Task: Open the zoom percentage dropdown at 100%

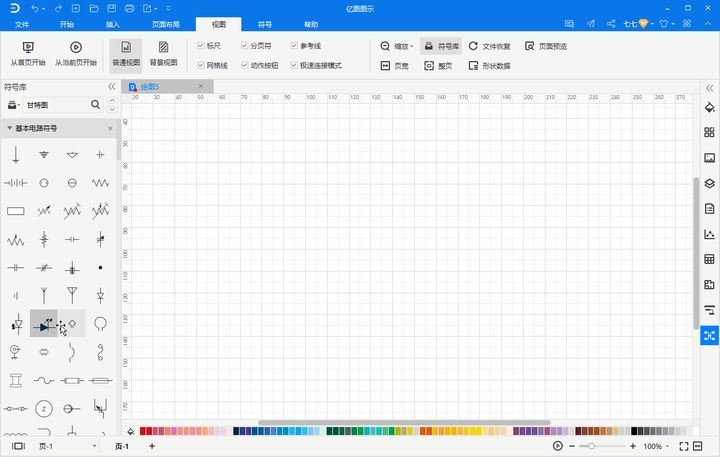Action: pyautogui.click(x=667, y=446)
